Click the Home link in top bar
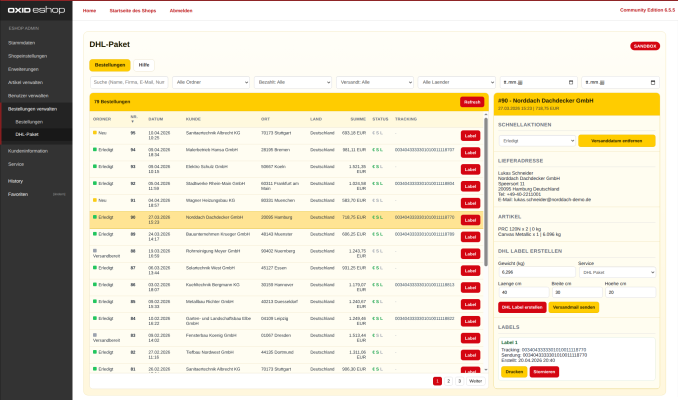The width and height of the screenshot is (678, 400). [90, 10]
